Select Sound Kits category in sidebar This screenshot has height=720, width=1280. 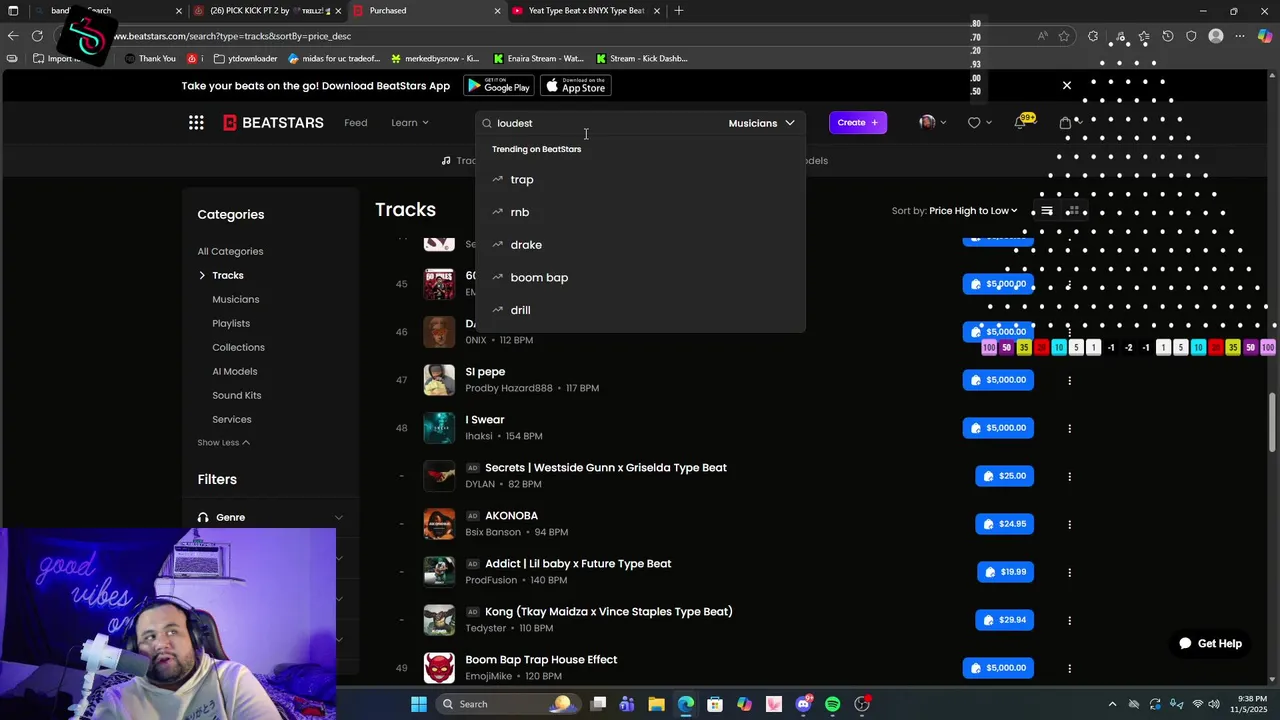(236, 396)
